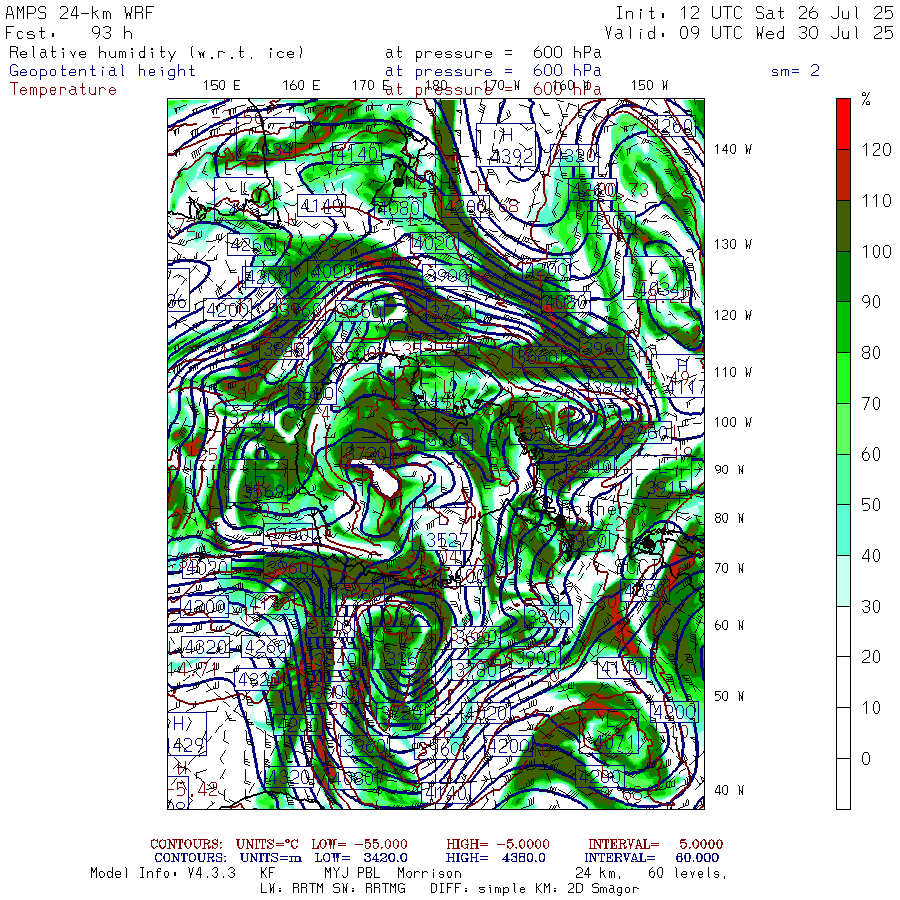Viewport: 900px width, 900px height.
Task: Click the '120 W' longitude label
Action: (x=732, y=315)
